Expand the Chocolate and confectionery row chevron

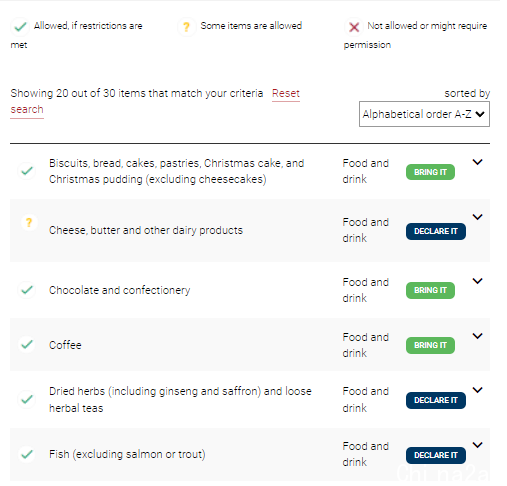(478, 281)
